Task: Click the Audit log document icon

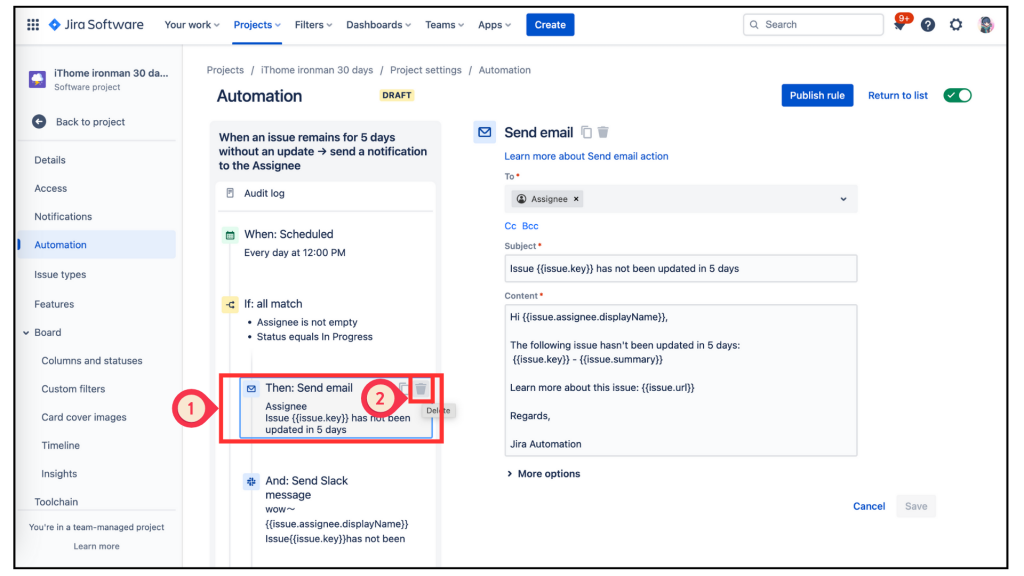Action: [230, 193]
